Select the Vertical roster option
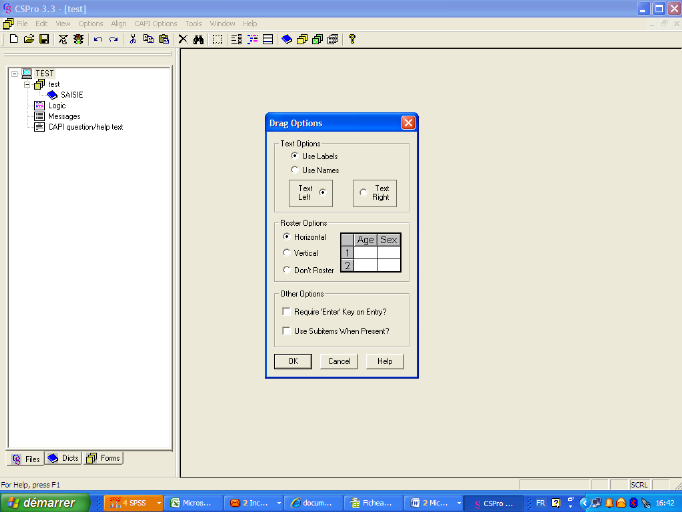This screenshot has height=512, width=682. point(287,253)
